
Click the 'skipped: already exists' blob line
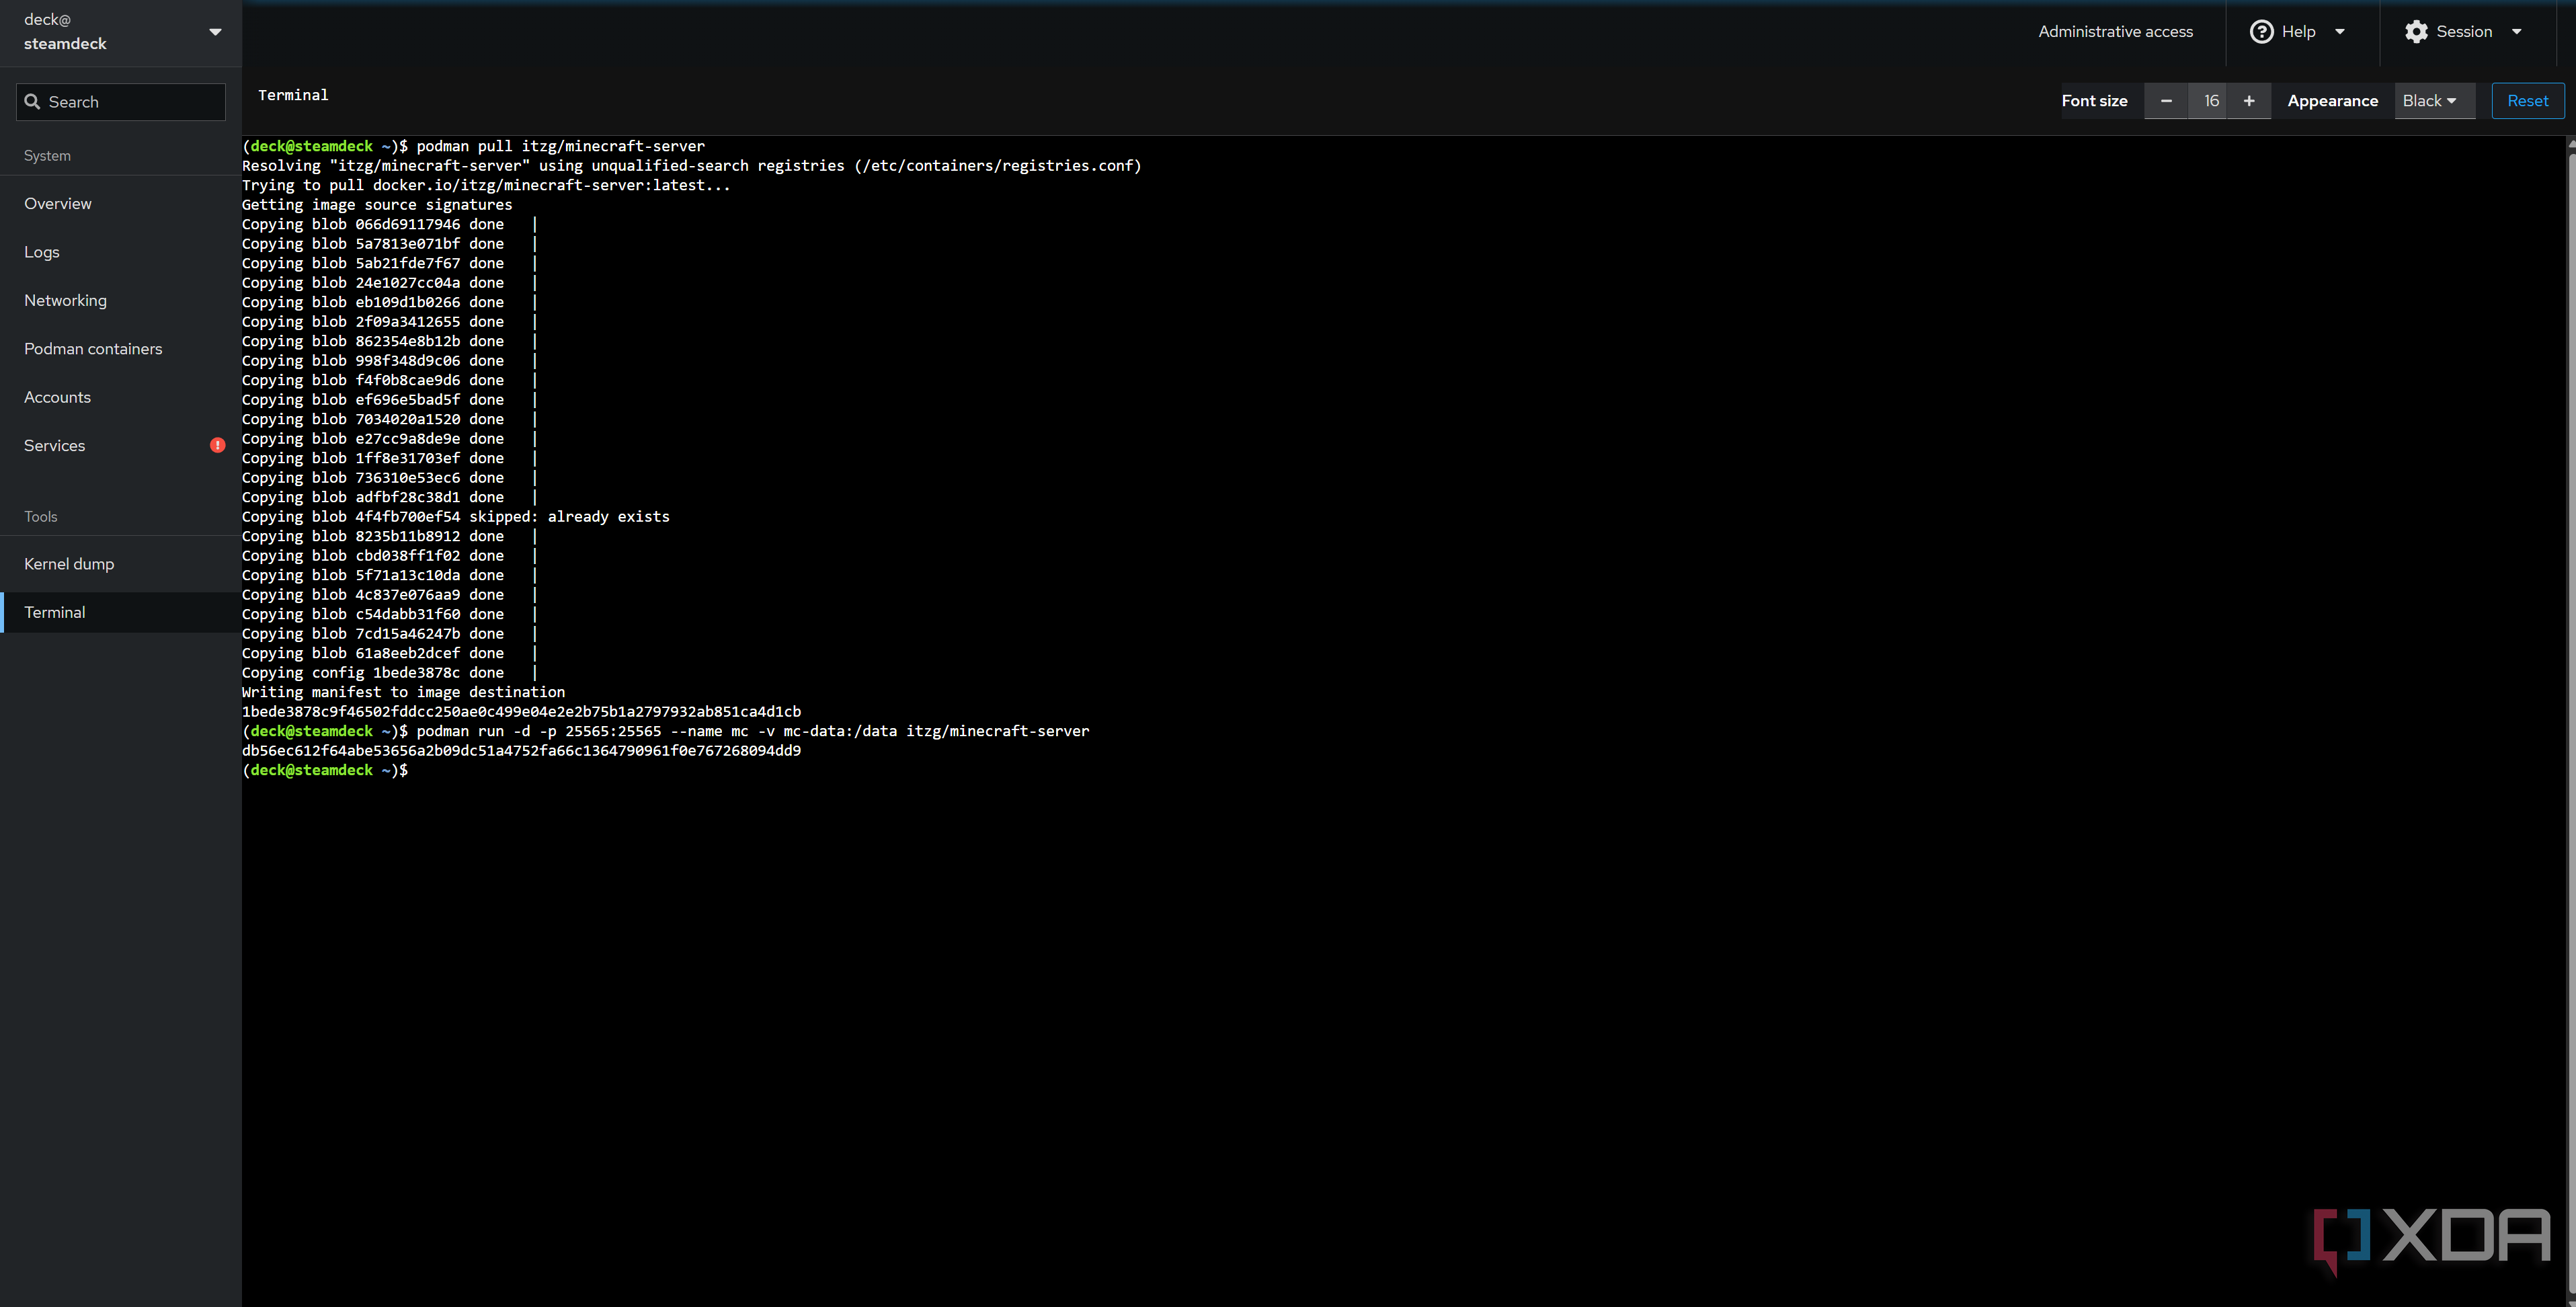456,517
